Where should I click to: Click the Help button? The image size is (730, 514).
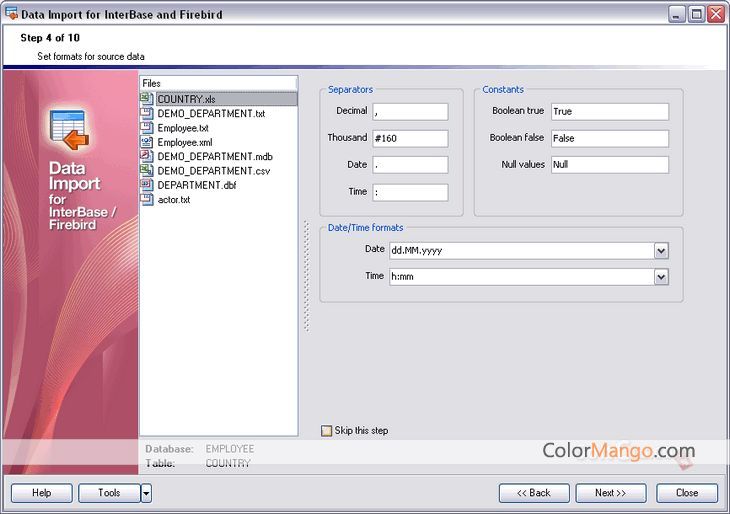(42, 493)
